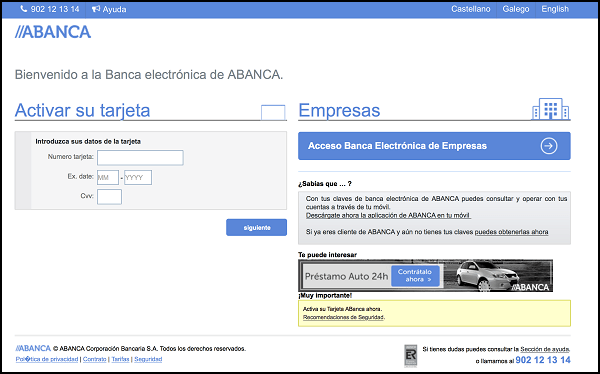Click the top bar phone number 902 12 13 14

55,9
